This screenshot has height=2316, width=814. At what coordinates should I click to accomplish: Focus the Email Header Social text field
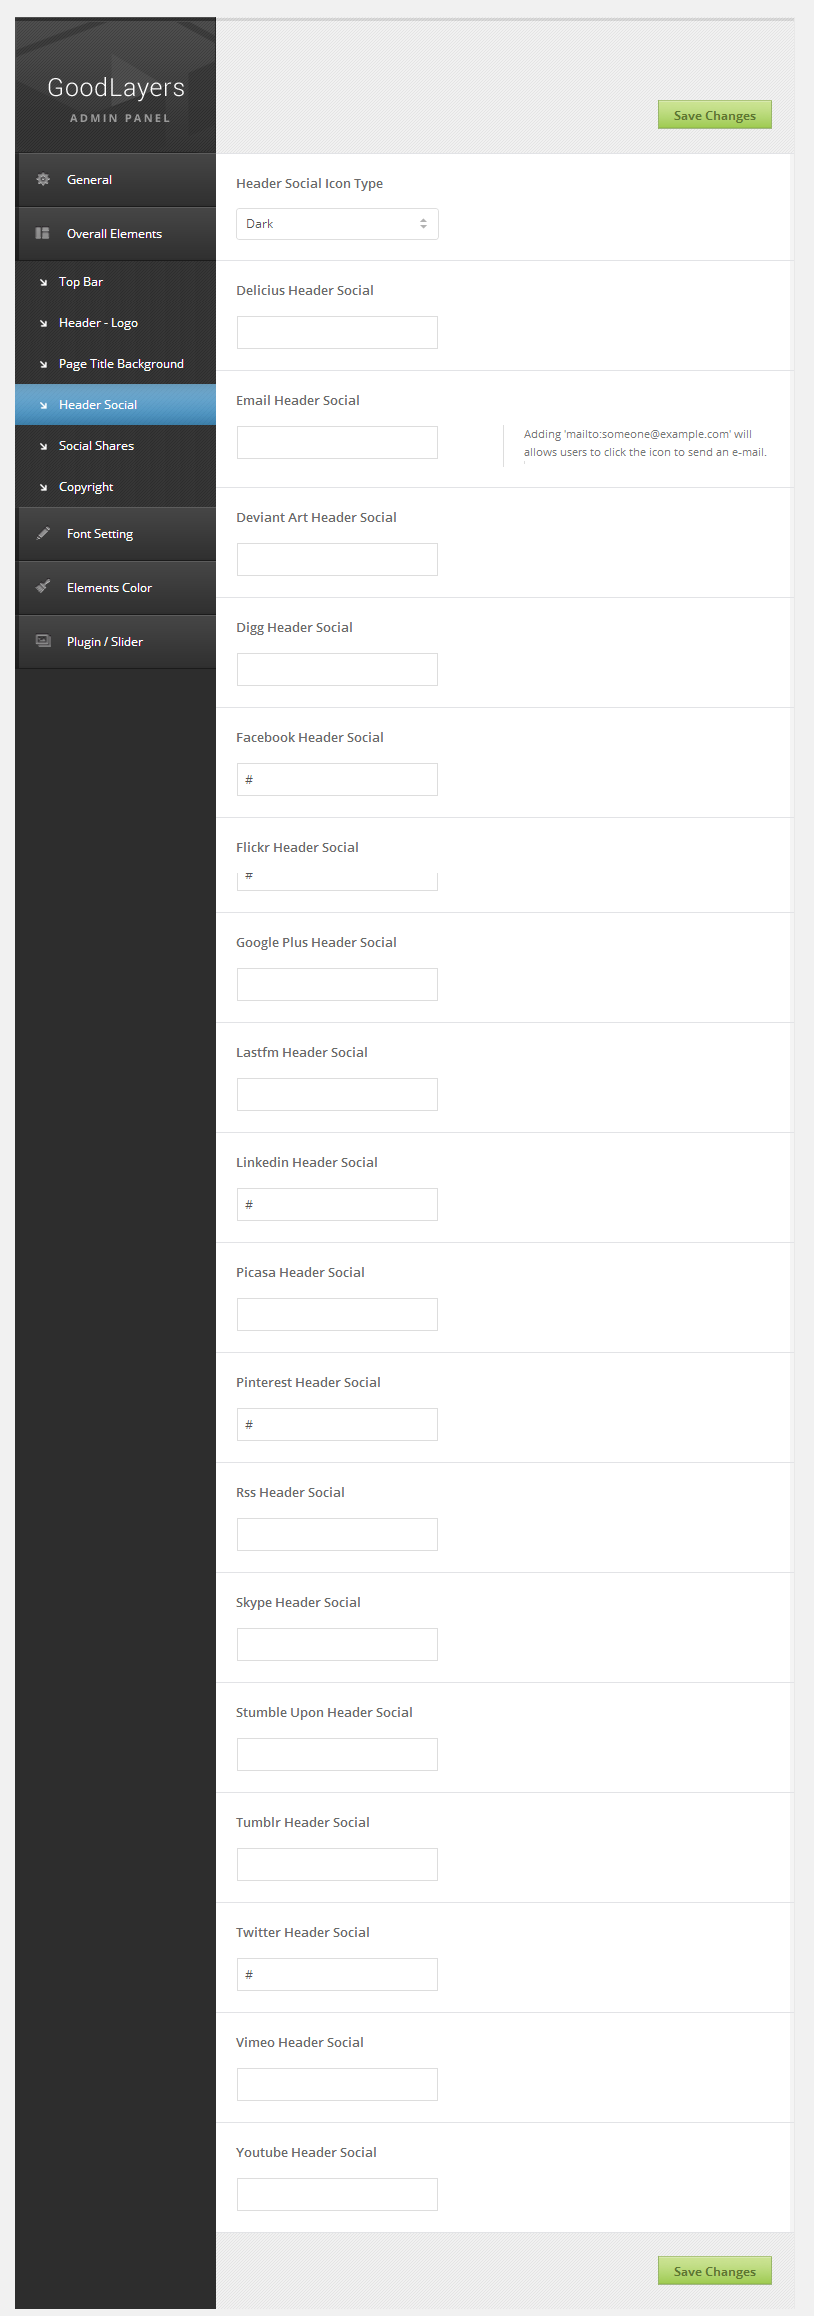click(x=337, y=443)
